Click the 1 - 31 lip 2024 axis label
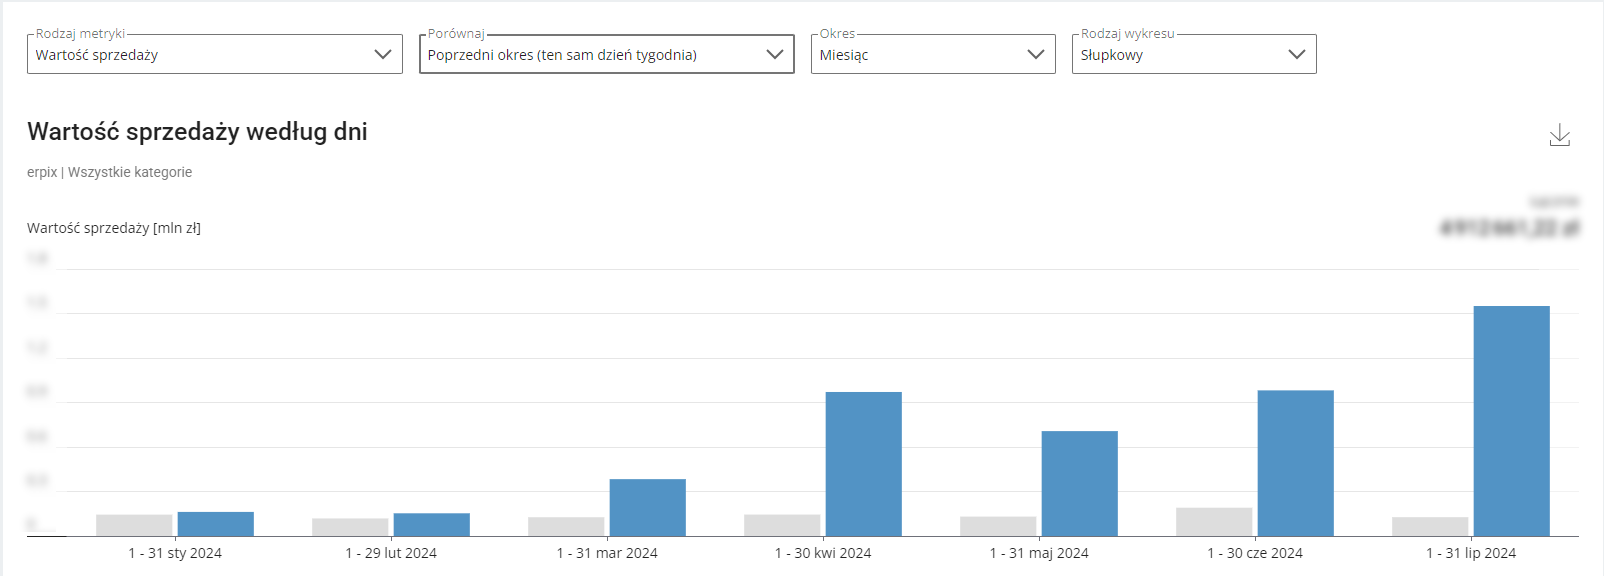1604x576 pixels. coord(1471,553)
